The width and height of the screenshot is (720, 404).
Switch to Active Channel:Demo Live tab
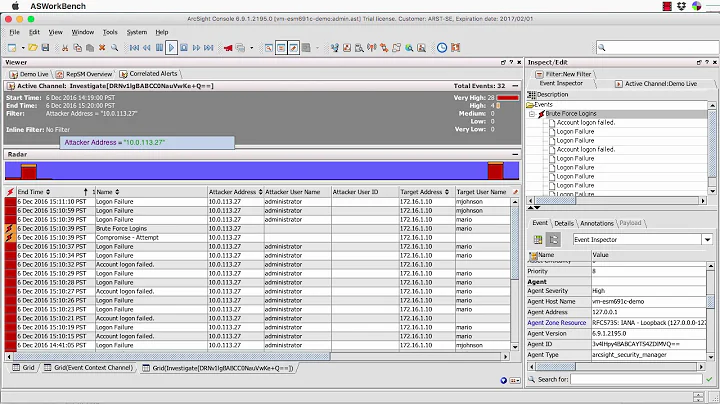tap(657, 84)
